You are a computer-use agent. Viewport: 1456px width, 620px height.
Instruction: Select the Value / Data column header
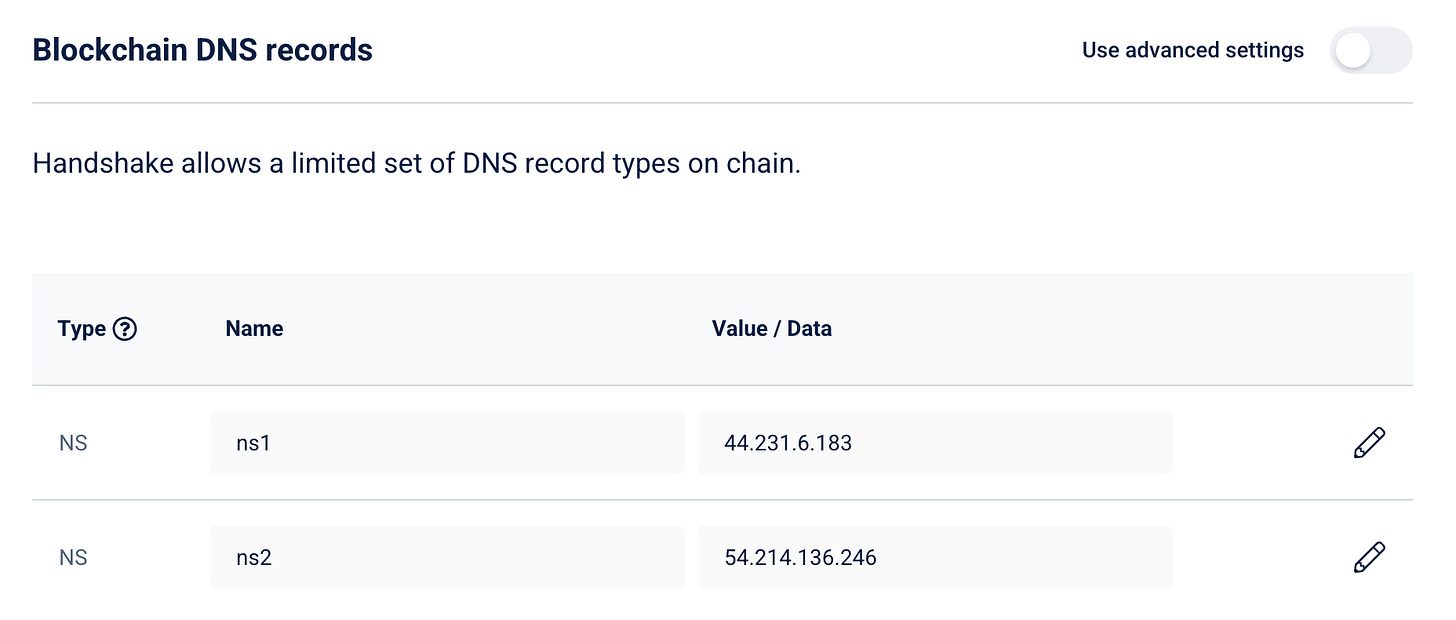point(771,329)
